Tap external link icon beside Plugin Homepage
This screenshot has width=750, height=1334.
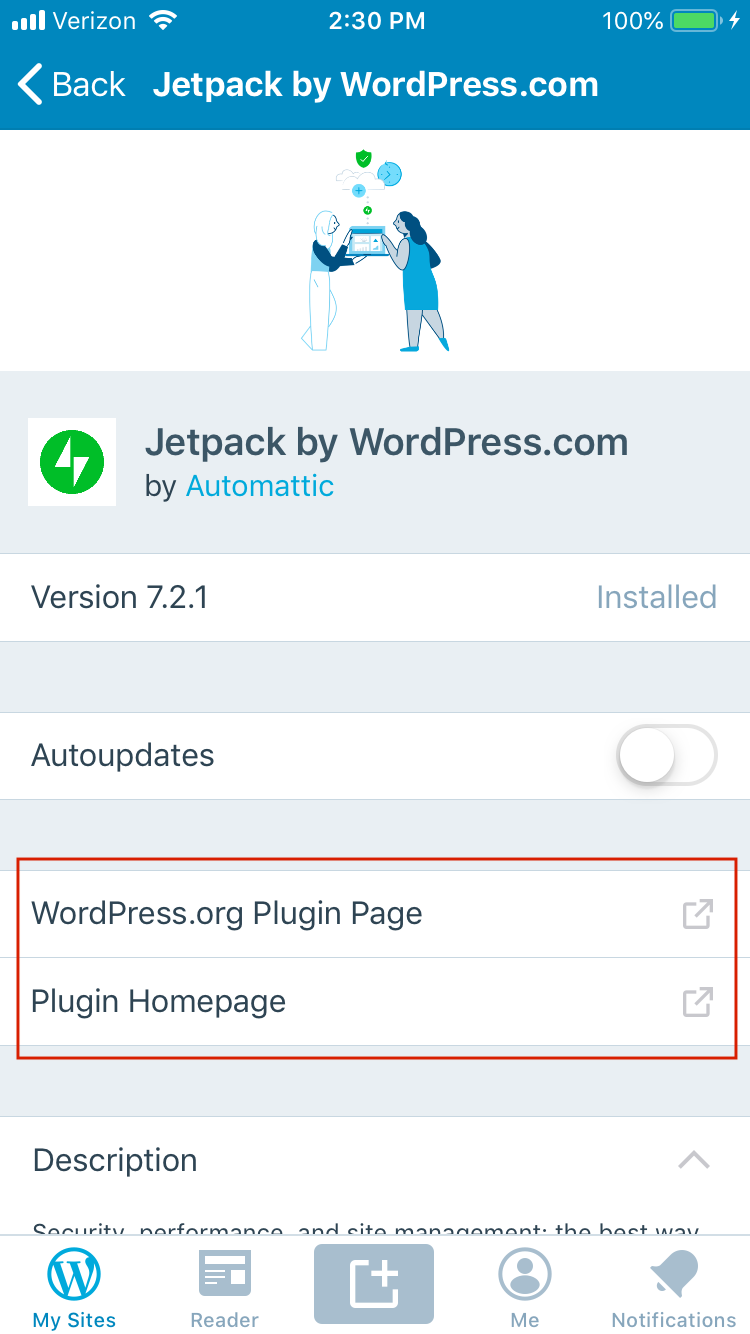[697, 1002]
